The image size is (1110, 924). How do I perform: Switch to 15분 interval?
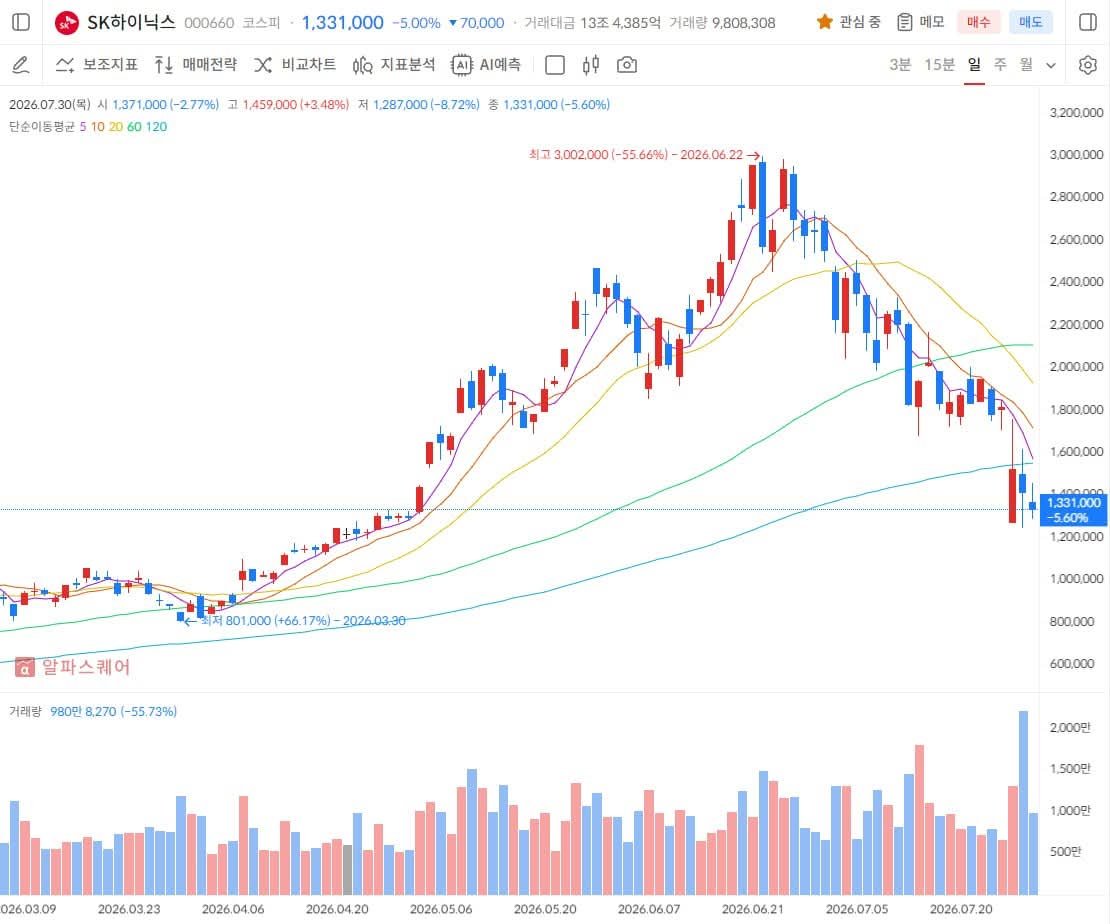[939, 64]
